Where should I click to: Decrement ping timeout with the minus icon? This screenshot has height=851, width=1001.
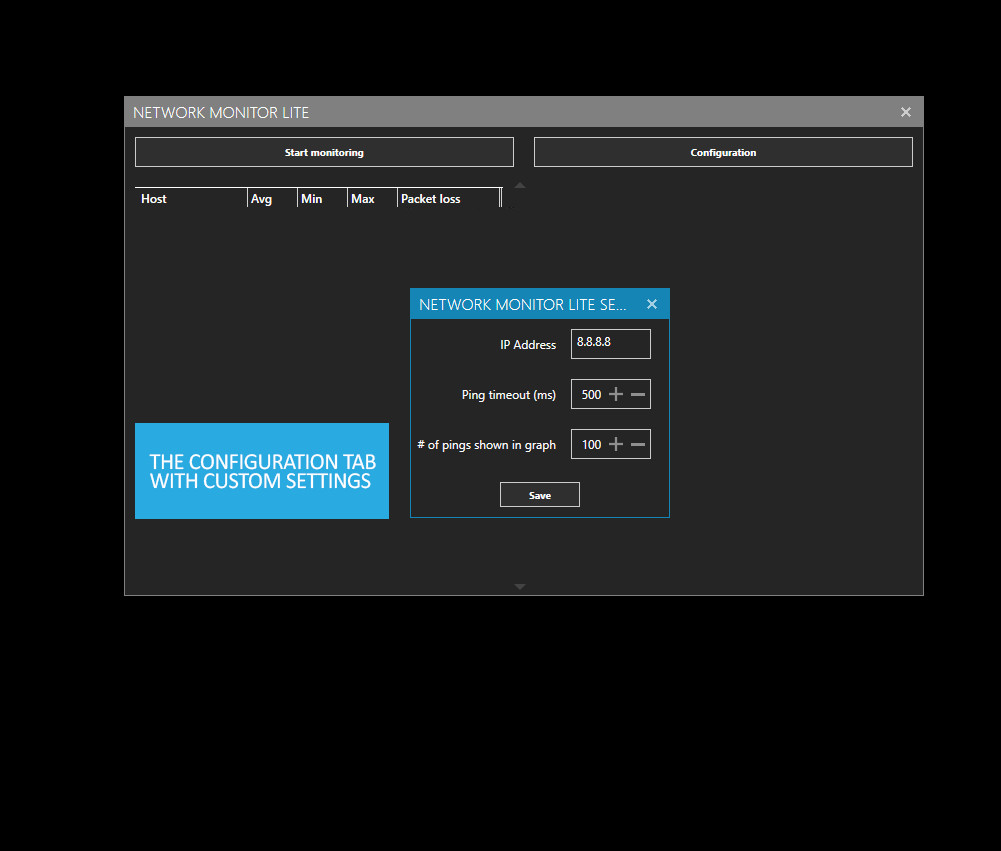(x=639, y=394)
